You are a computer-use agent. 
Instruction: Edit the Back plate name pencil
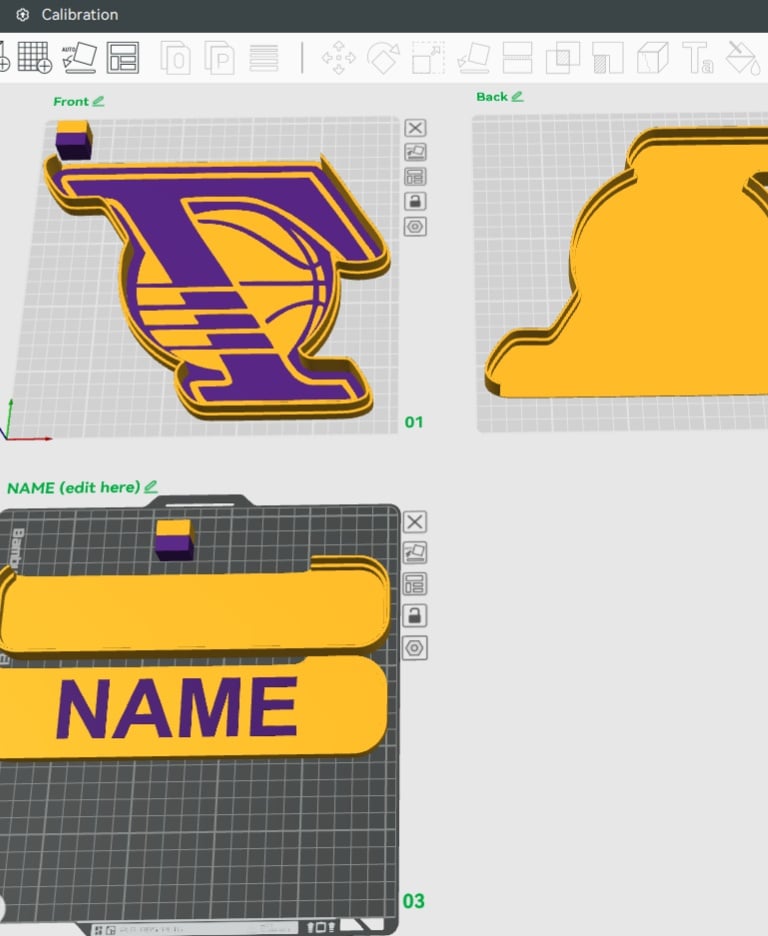517,96
